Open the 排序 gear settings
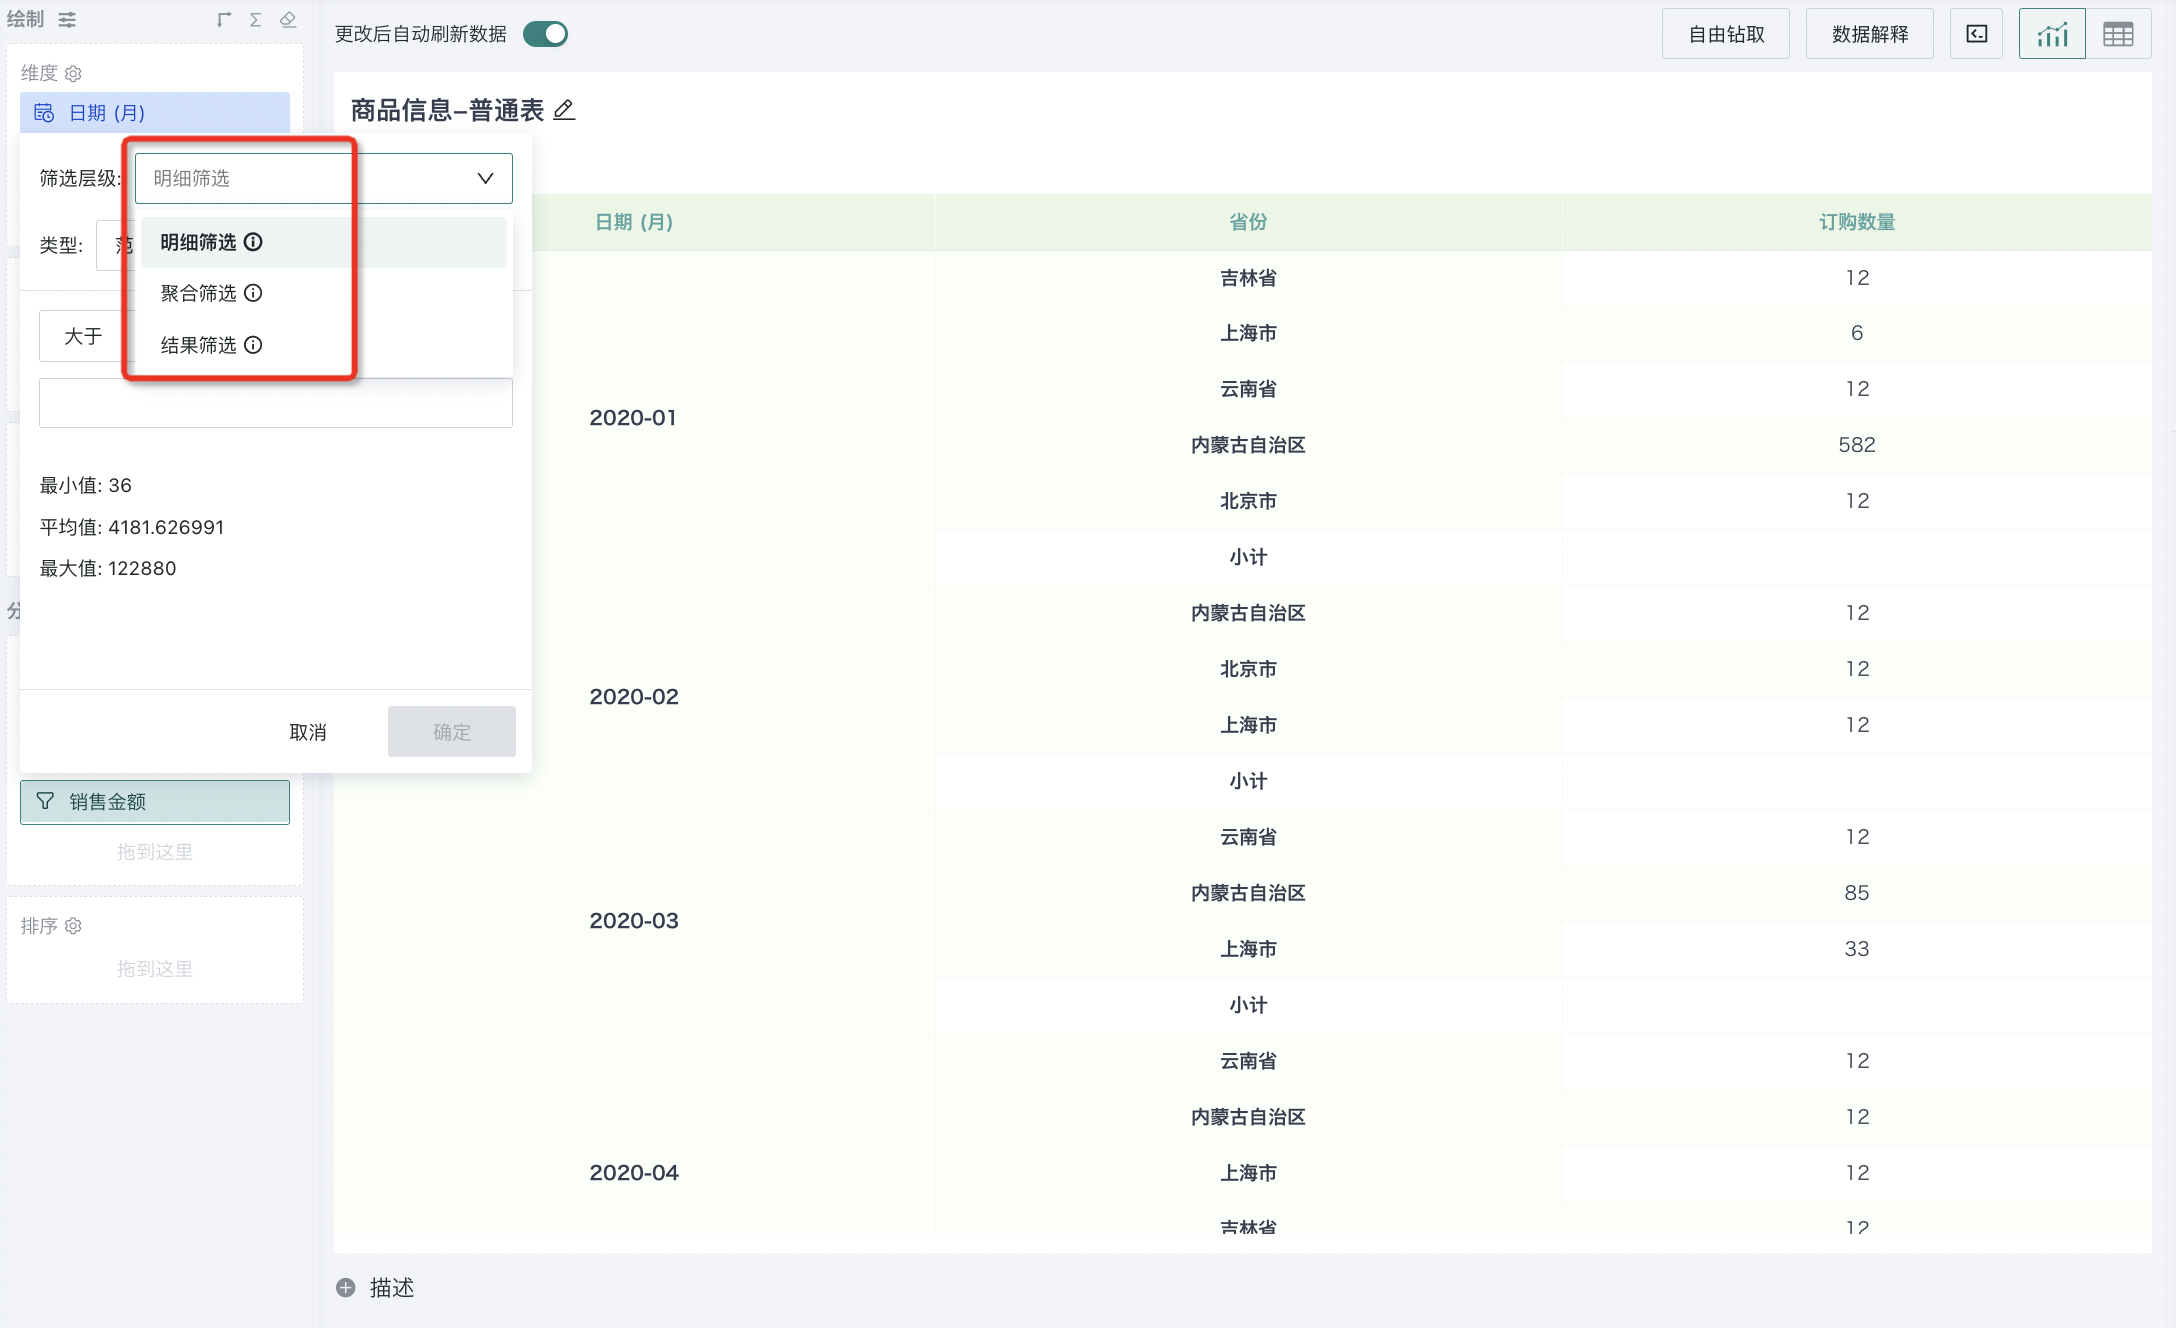2176x1328 pixels. click(x=73, y=926)
